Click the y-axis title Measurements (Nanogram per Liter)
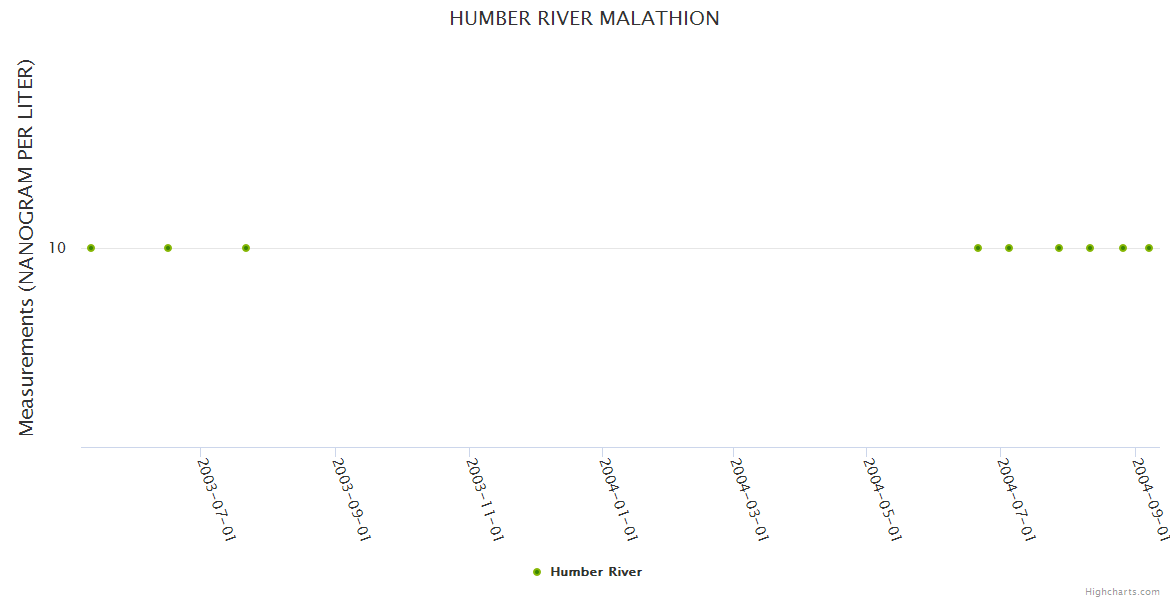Viewport: 1170px width, 600px height. (27, 248)
